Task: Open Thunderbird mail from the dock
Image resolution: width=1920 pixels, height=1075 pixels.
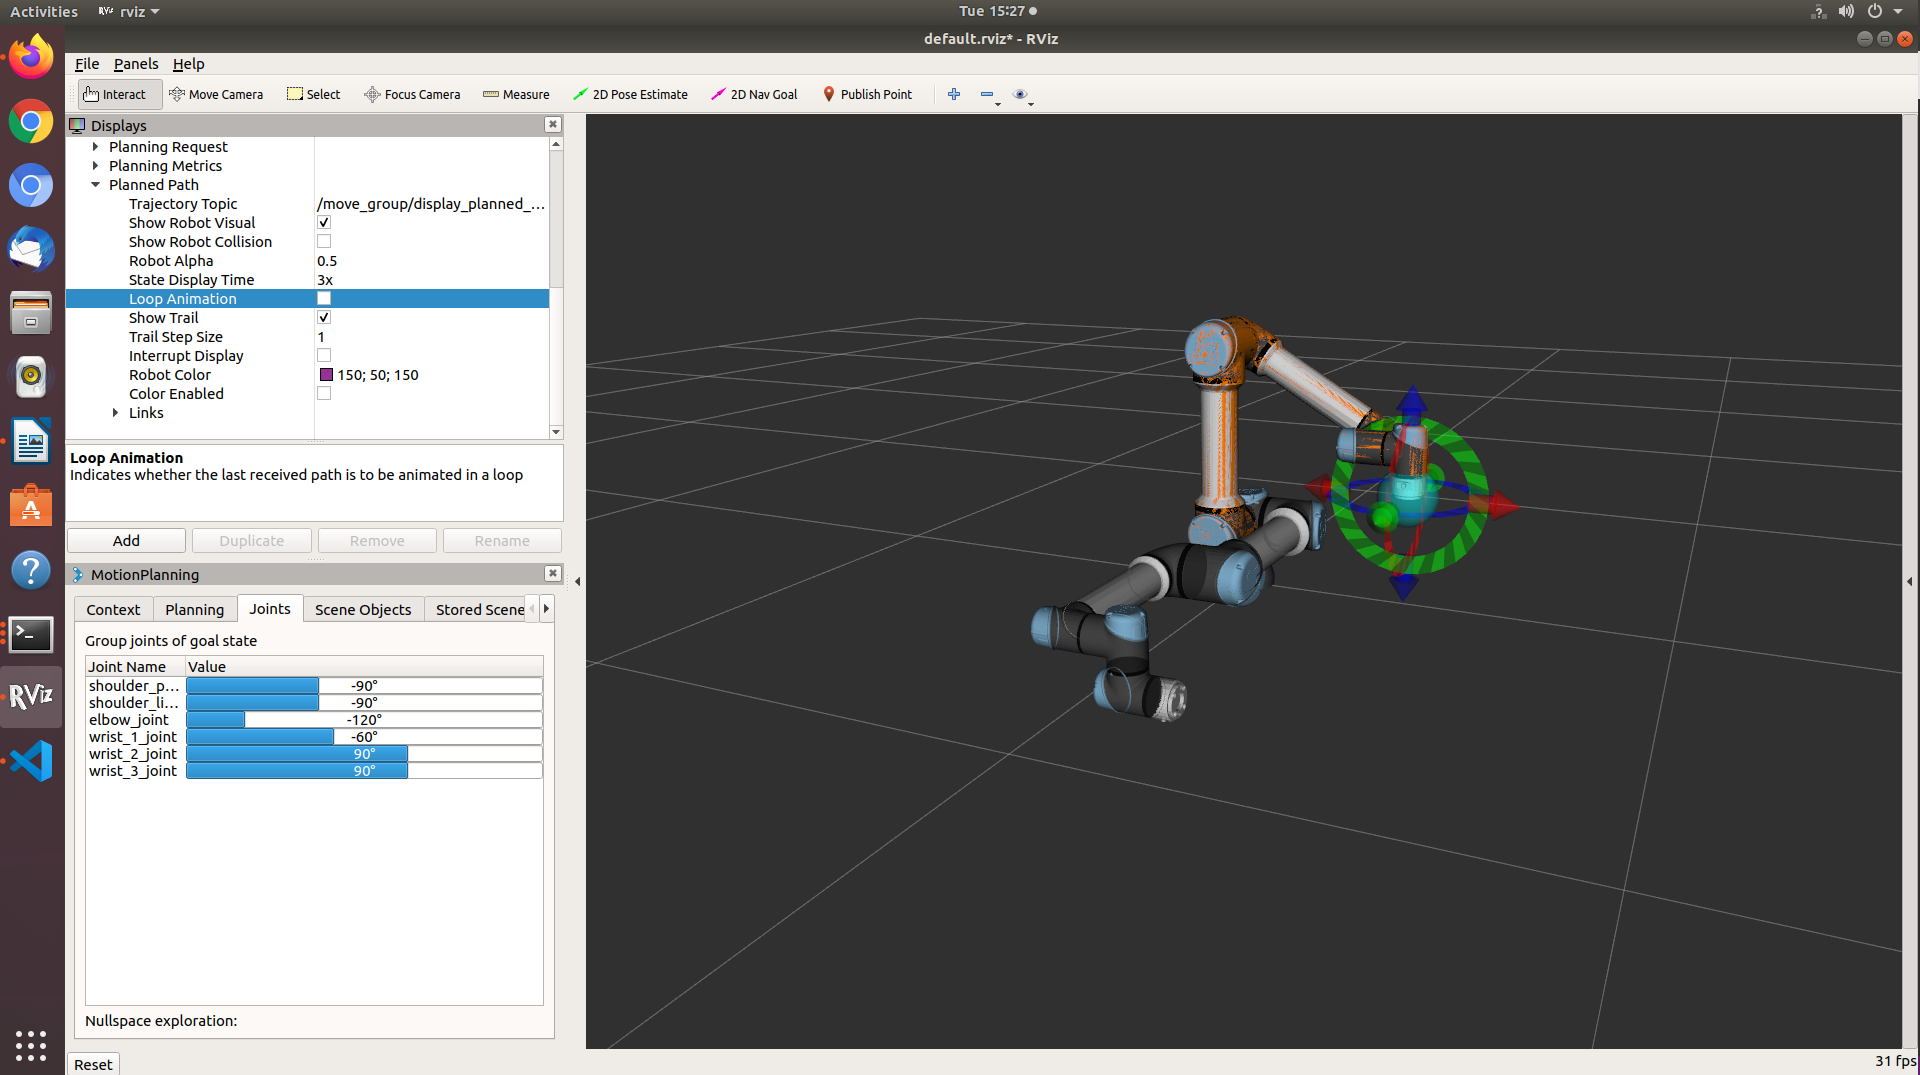Action: 31,250
